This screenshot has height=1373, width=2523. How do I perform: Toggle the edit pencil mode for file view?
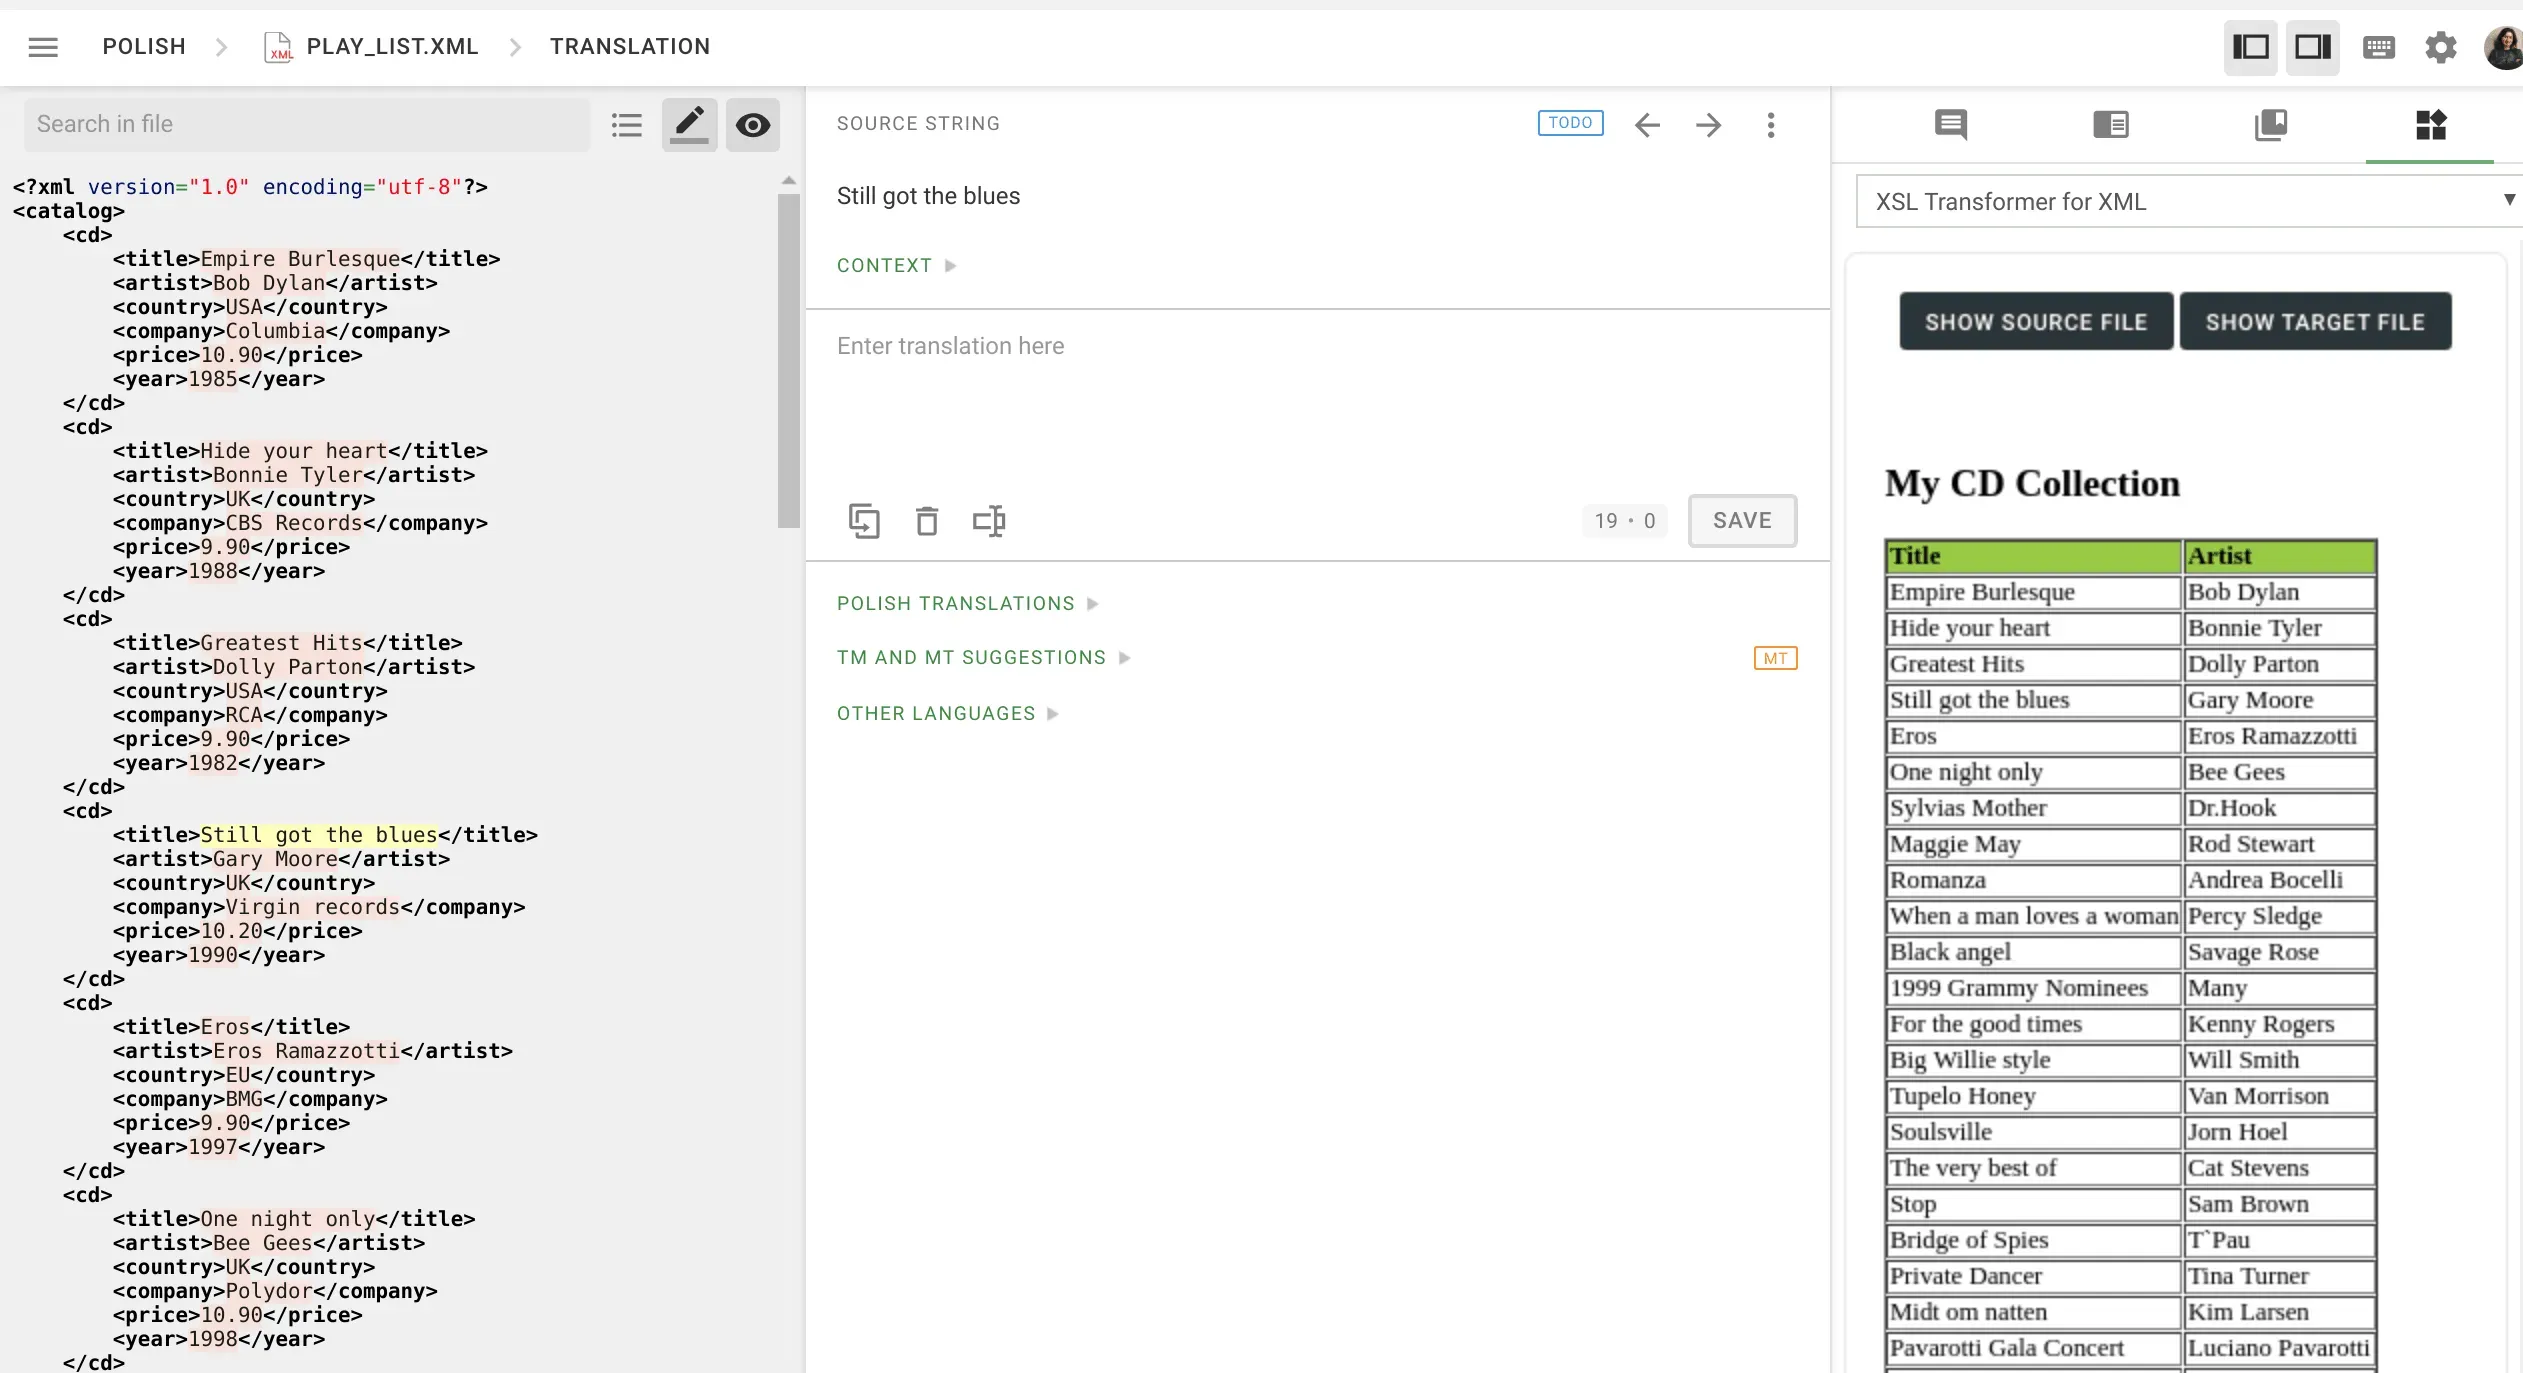(x=689, y=124)
